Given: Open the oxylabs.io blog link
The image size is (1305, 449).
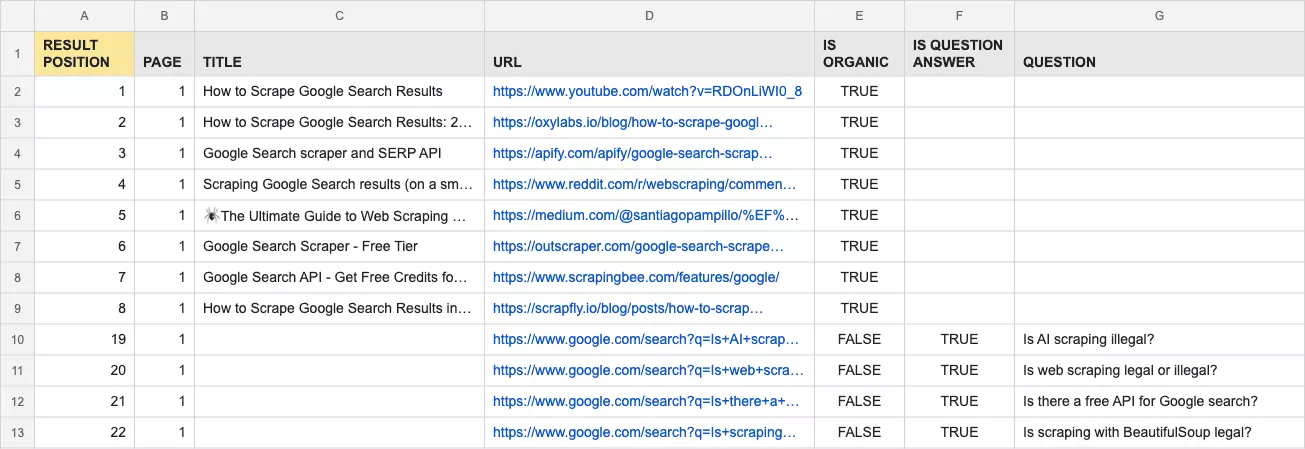Looking at the screenshot, I should coord(633,122).
